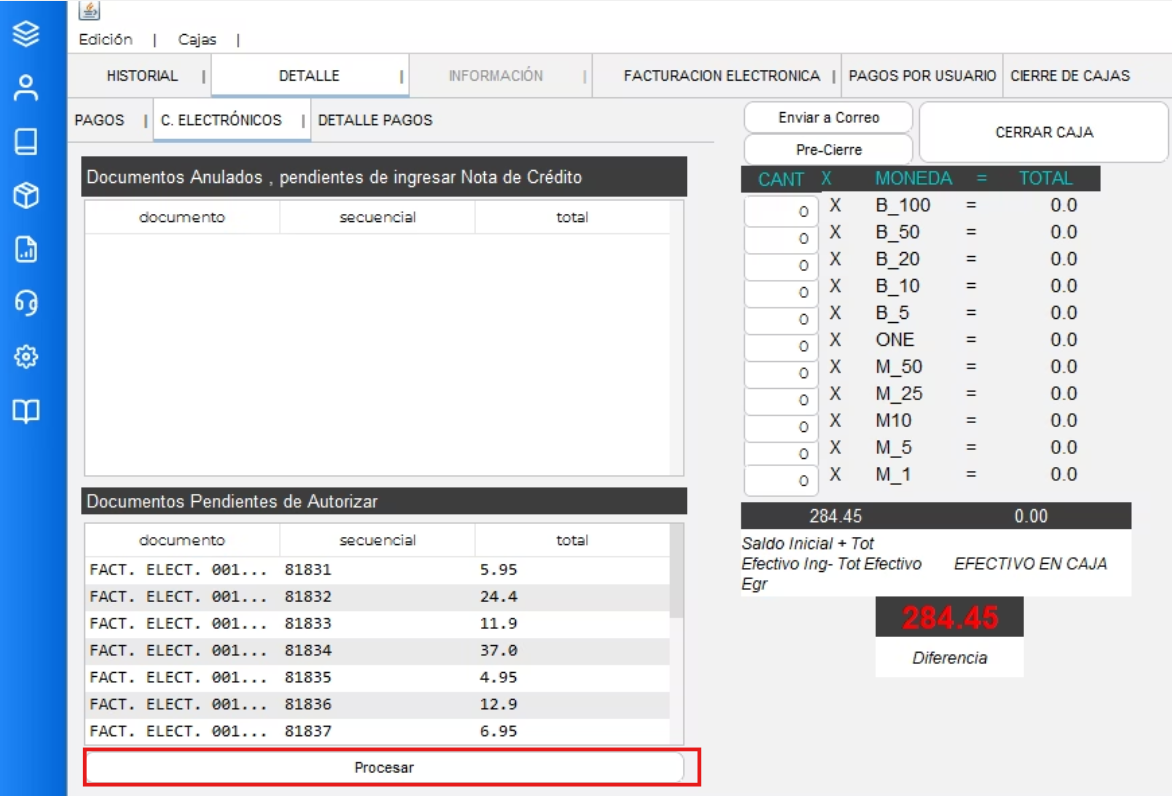Image resolution: width=1172 pixels, height=796 pixels.
Task: Go to the CIERRE DE CAJAS tab
Action: [1070, 76]
